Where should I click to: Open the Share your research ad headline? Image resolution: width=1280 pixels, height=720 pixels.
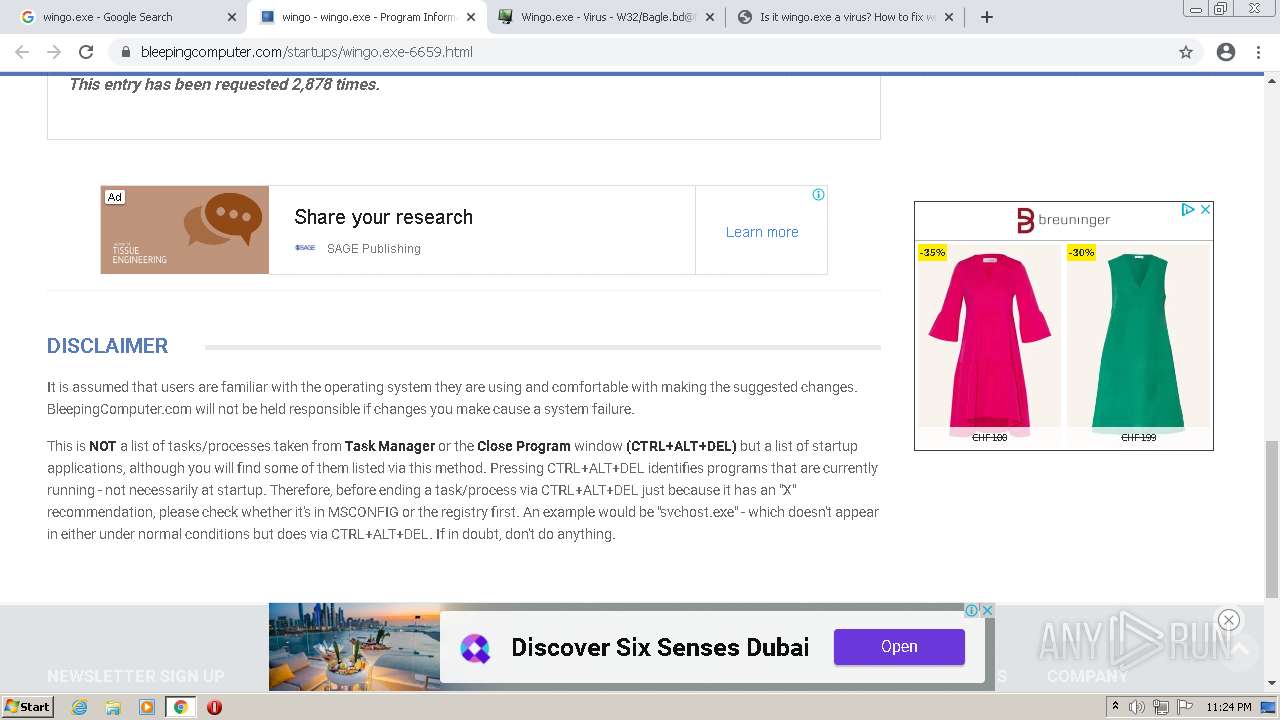383,217
